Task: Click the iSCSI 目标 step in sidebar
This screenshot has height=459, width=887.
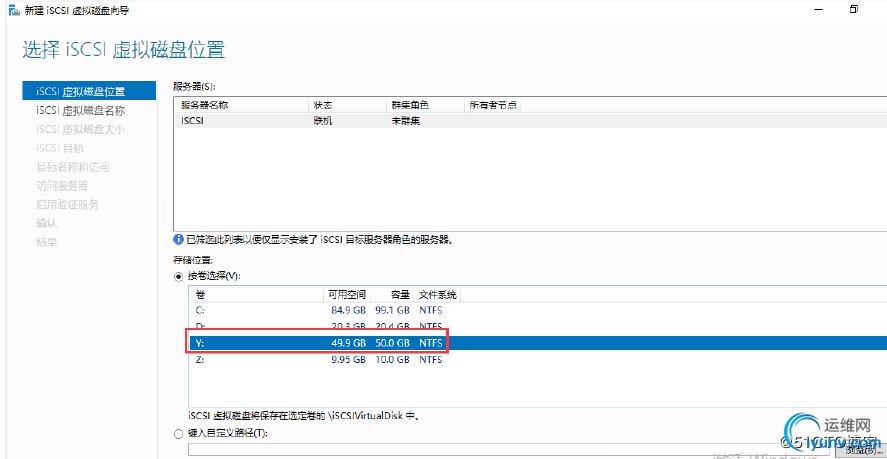Action: coord(60,148)
